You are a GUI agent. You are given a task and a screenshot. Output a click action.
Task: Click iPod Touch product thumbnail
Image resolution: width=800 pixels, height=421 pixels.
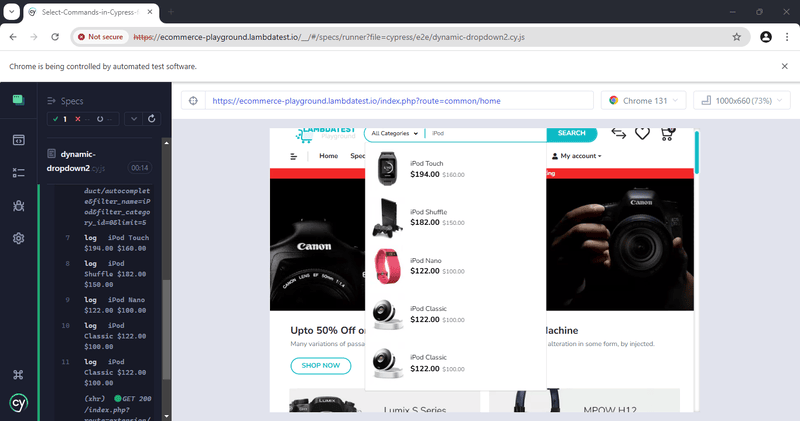(x=387, y=169)
